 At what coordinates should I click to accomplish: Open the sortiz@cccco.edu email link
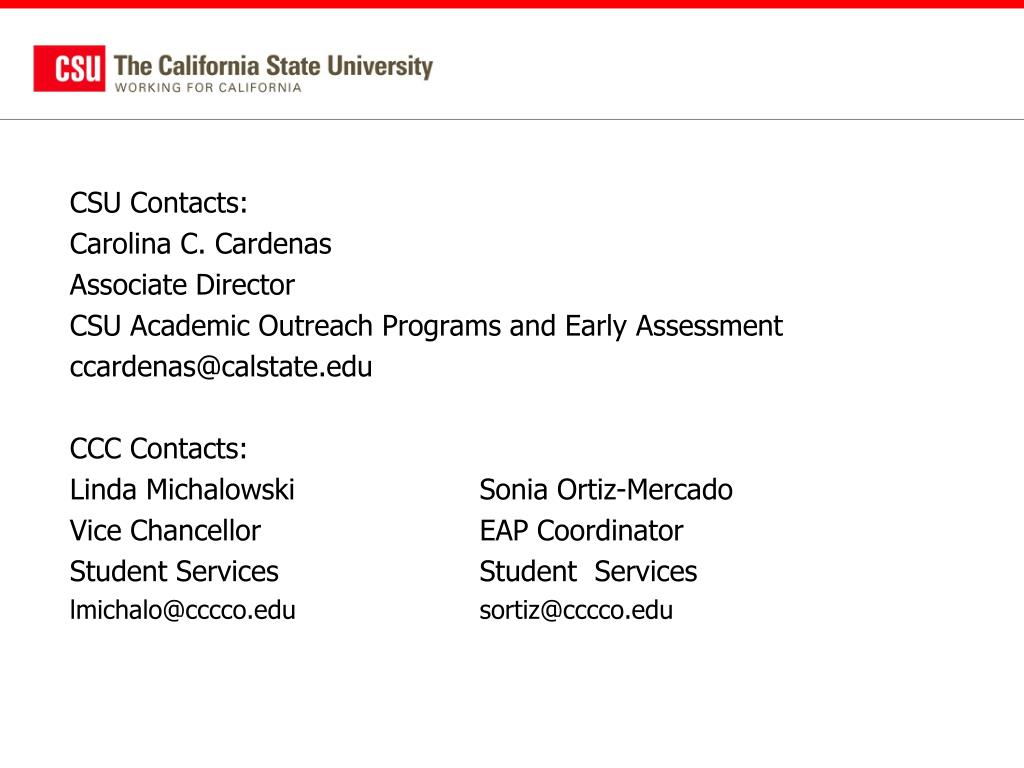coord(576,610)
